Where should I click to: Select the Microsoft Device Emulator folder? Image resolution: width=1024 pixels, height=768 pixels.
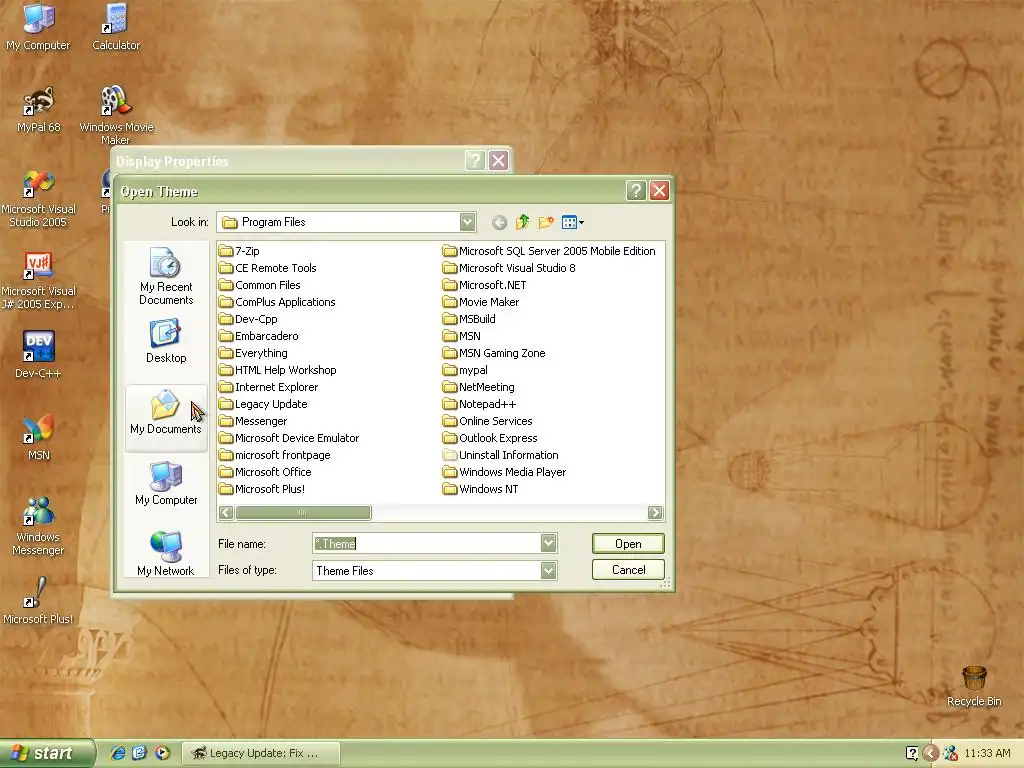pyautogui.click(x=289, y=438)
